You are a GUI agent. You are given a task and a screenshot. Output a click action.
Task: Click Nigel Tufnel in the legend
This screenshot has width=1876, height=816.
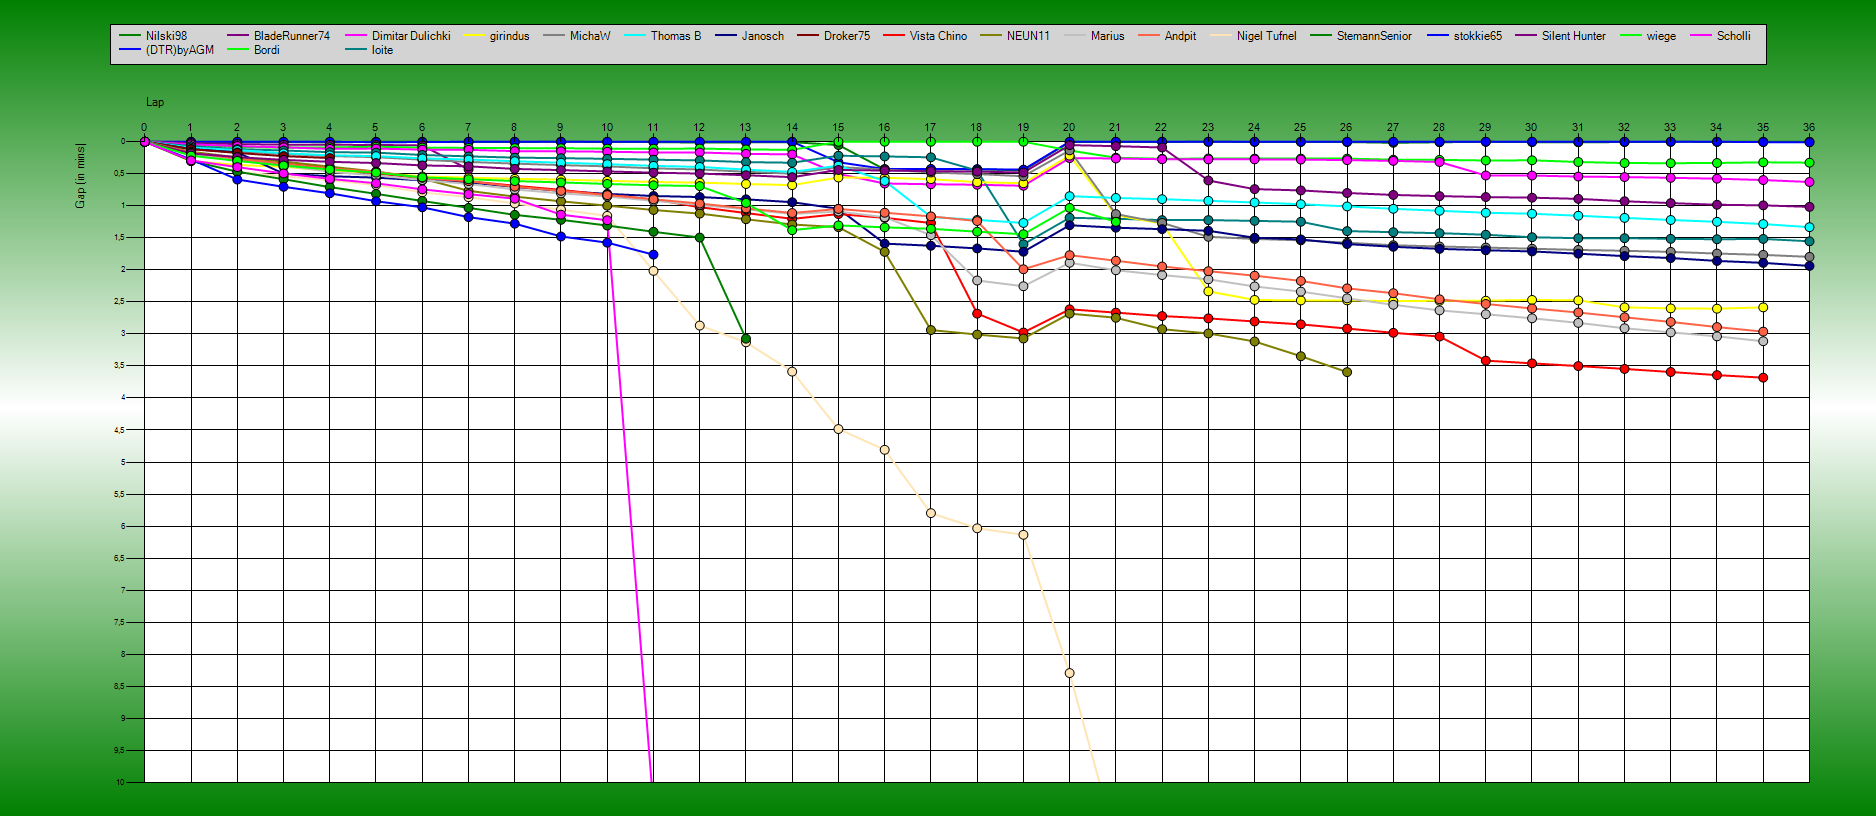coord(1254,36)
